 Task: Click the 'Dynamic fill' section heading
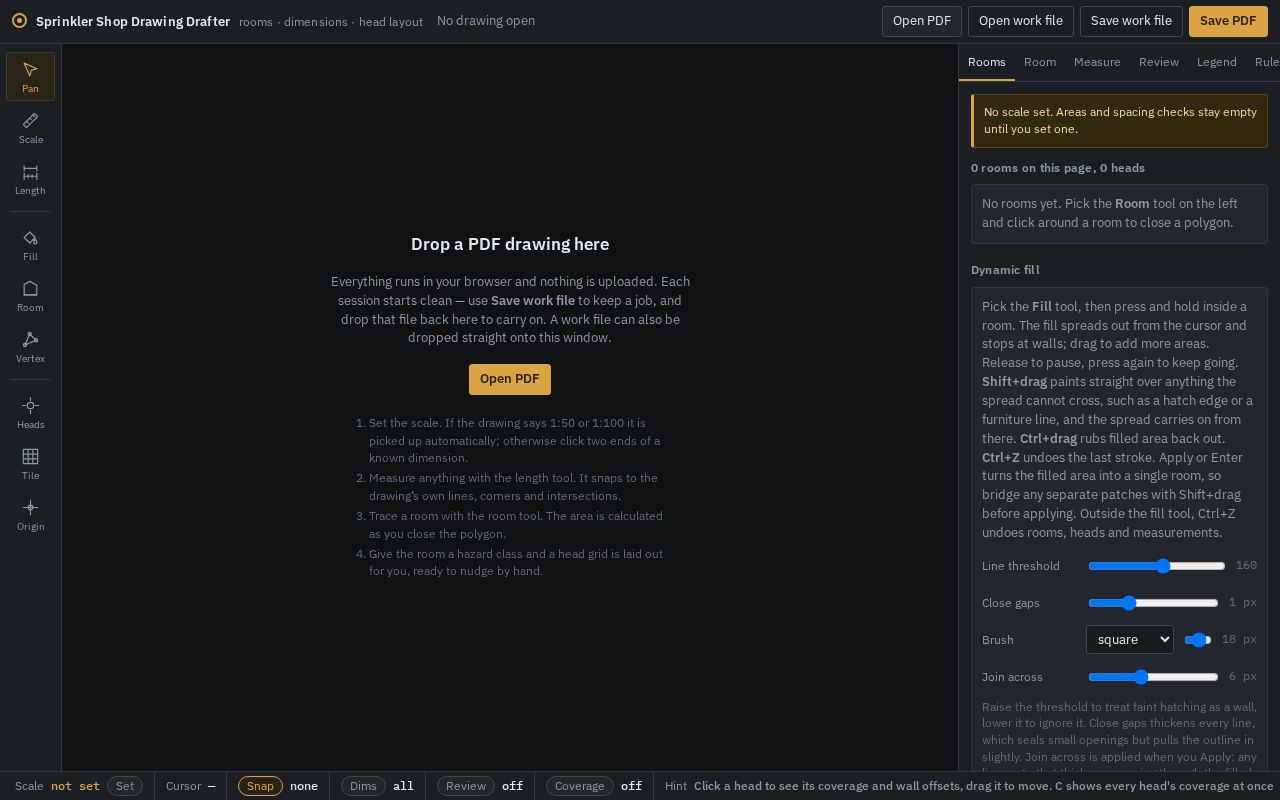coord(1005,270)
